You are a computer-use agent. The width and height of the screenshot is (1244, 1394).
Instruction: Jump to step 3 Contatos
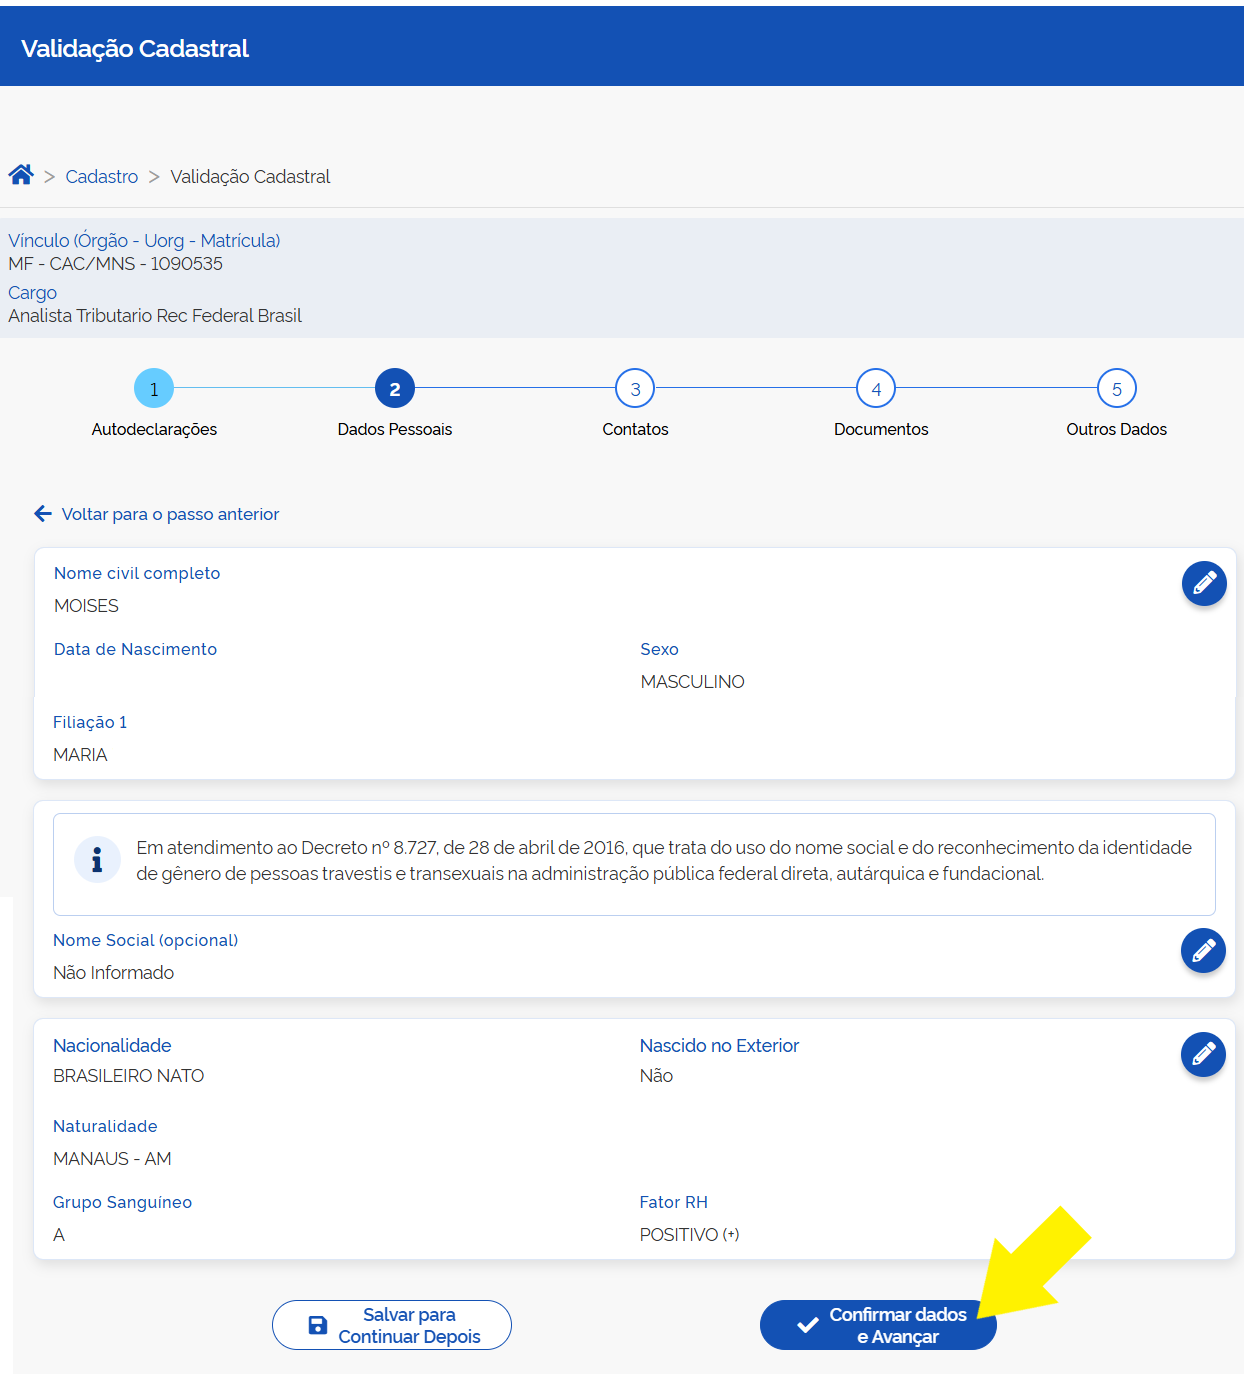click(635, 389)
